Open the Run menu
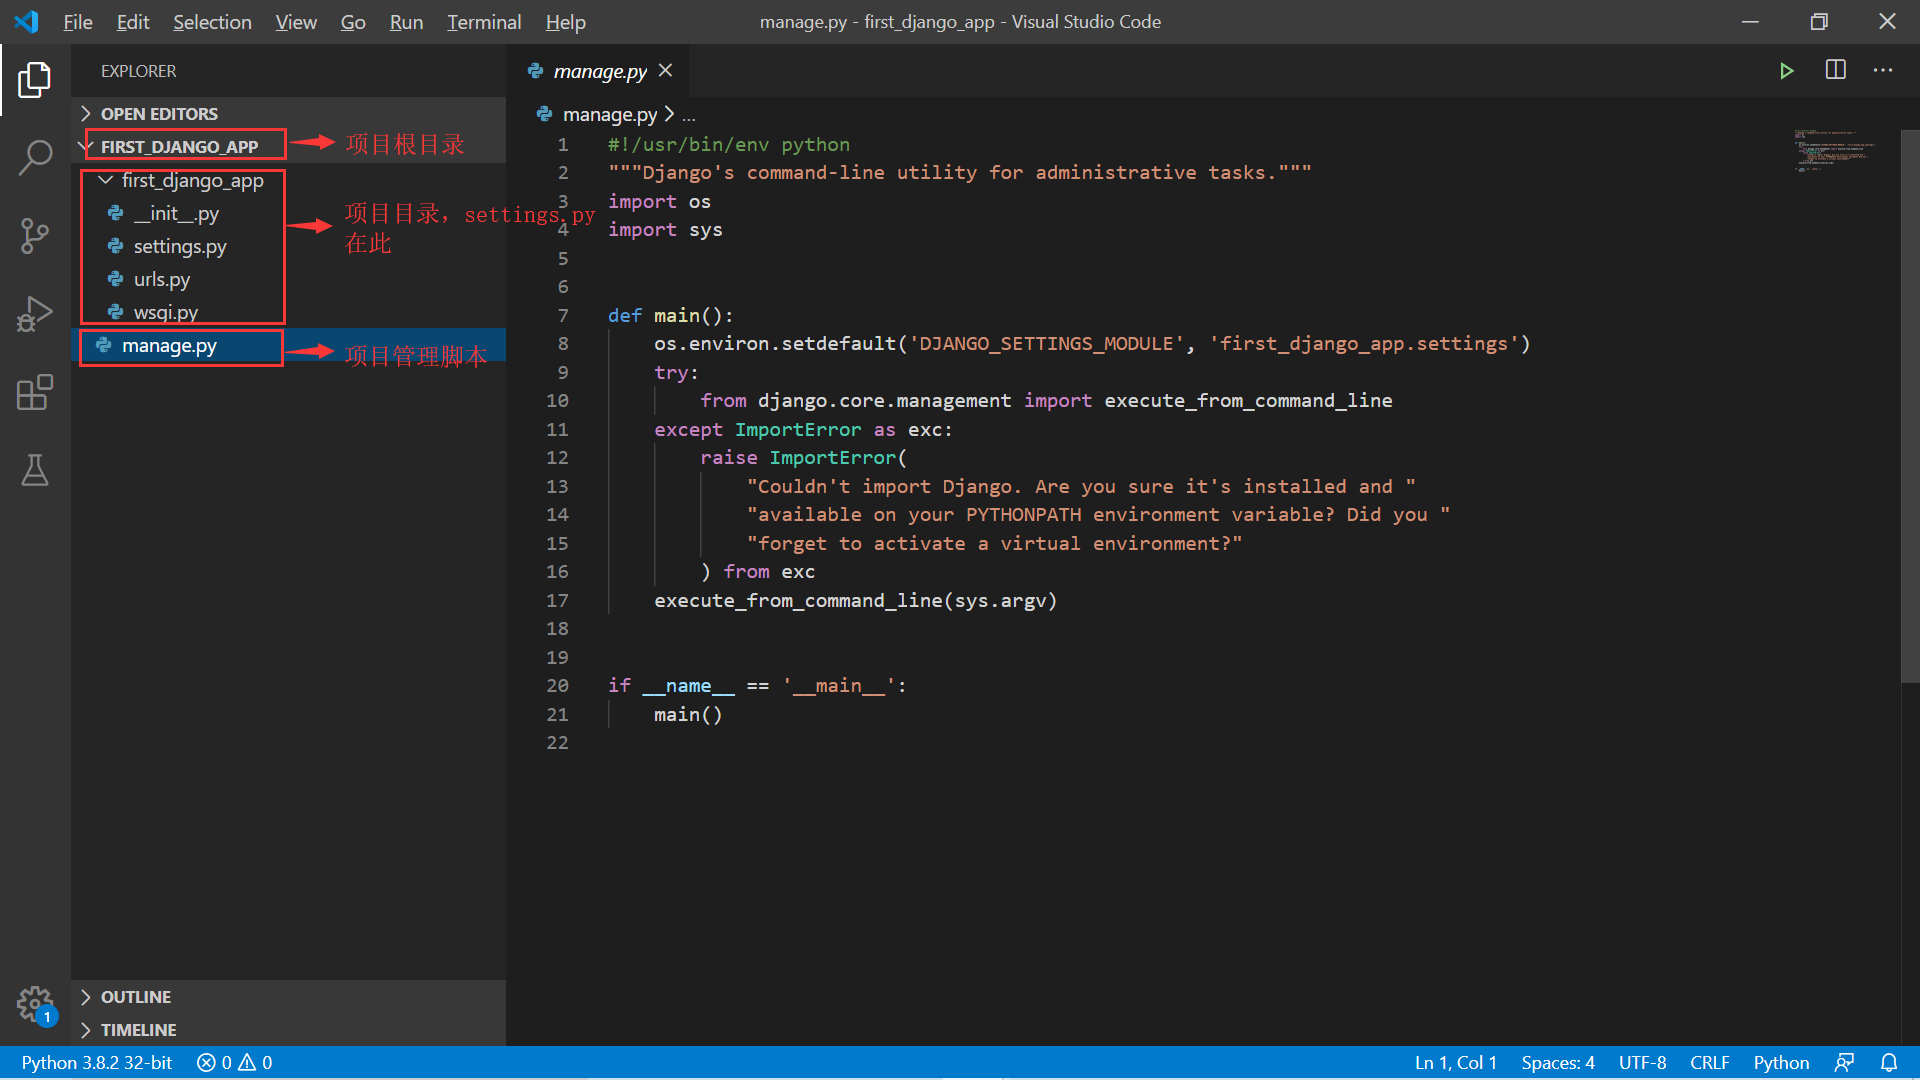Viewport: 1920px width, 1080px height. coord(406,22)
